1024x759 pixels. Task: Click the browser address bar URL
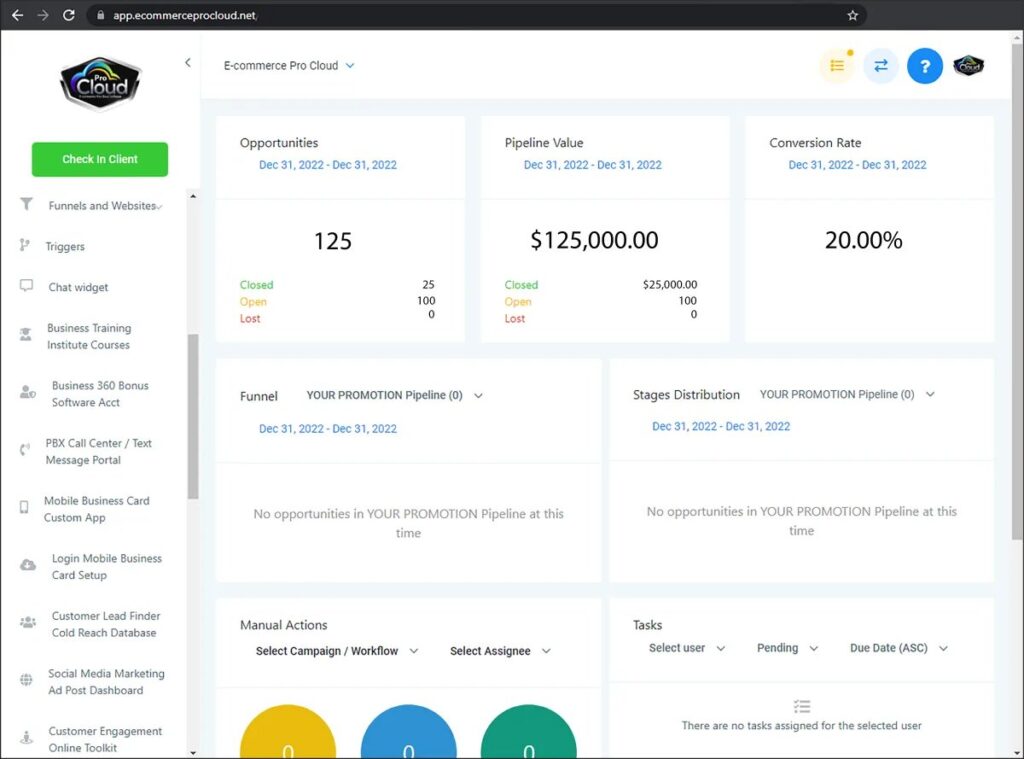pos(185,15)
